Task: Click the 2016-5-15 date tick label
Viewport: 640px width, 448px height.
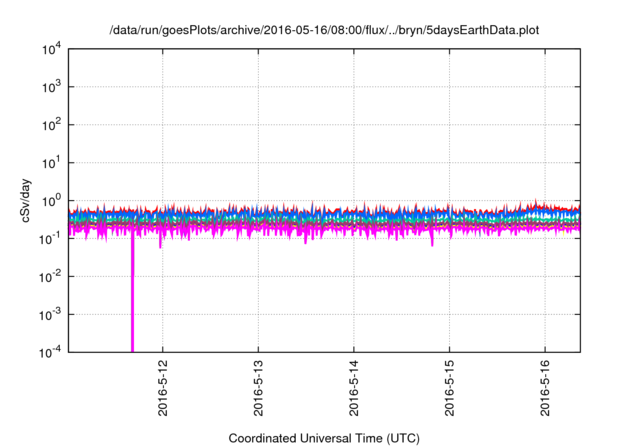Action: [x=449, y=388]
